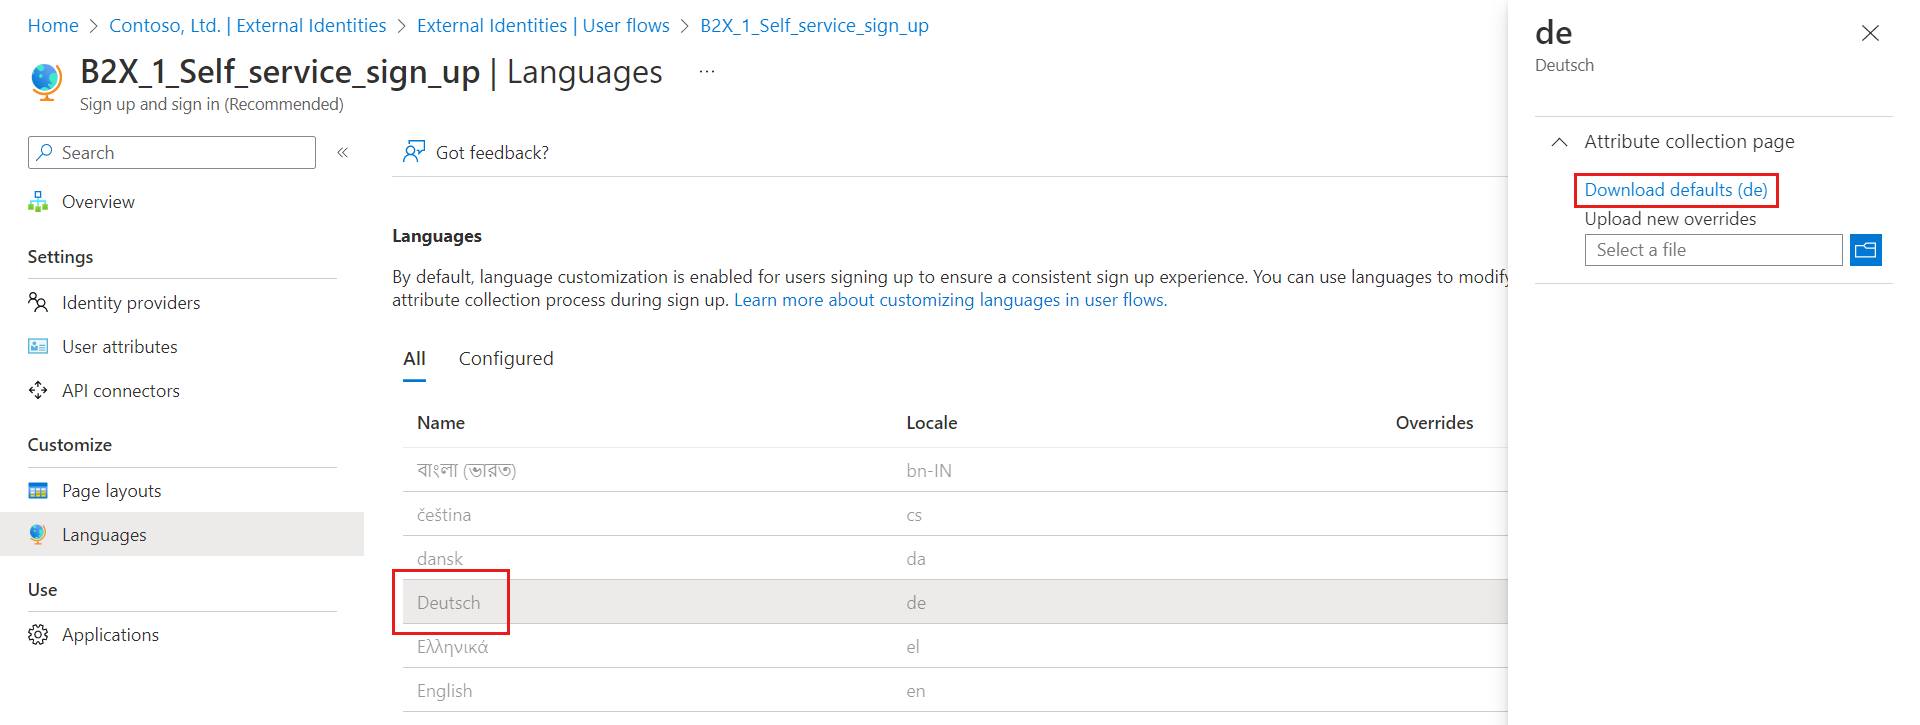The height and width of the screenshot is (725, 1920).
Task: Click the Overview hierarchy icon
Action: (x=38, y=202)
